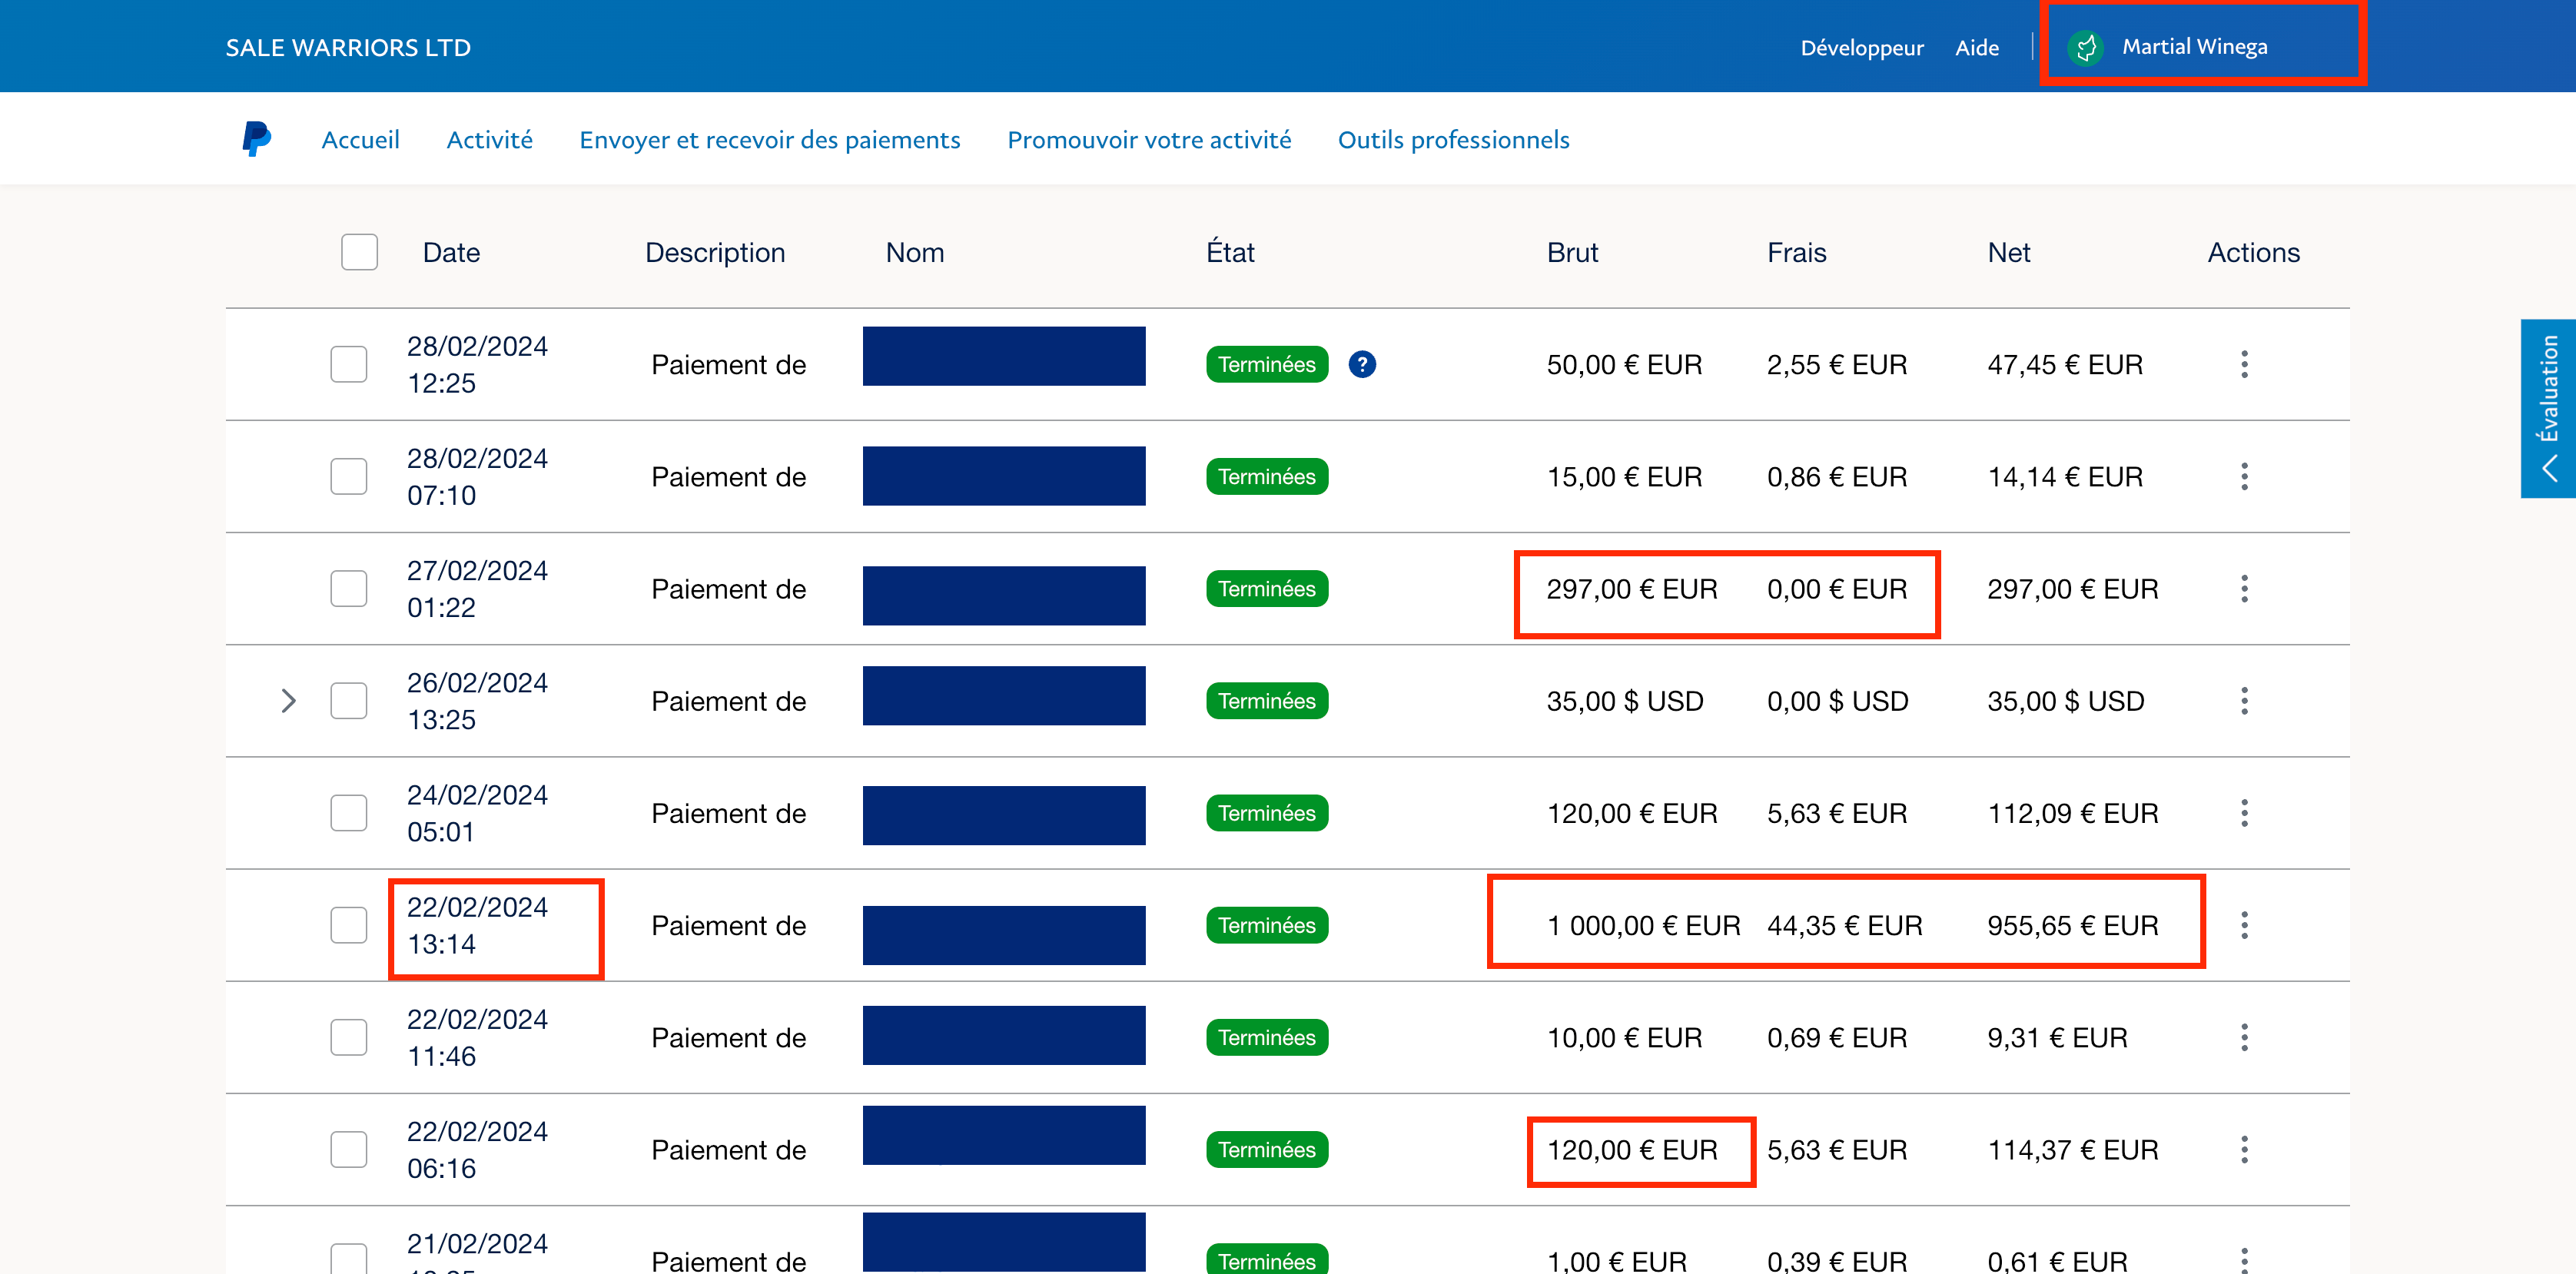This screenshot has width=2576, height=1274.
Task: Open three-dot menu for 15,00 € payment
Action: [x=2244, y=476]
